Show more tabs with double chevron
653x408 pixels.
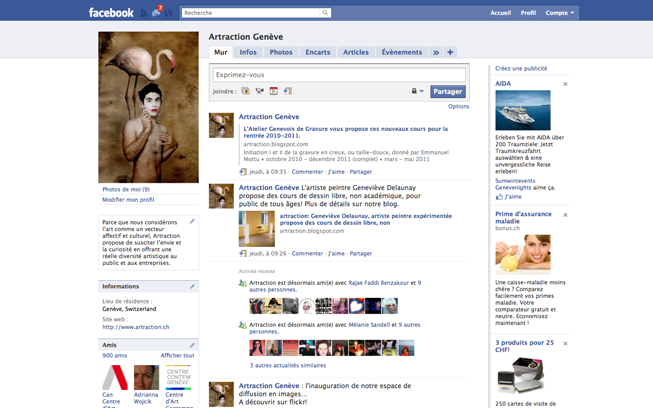435,52
